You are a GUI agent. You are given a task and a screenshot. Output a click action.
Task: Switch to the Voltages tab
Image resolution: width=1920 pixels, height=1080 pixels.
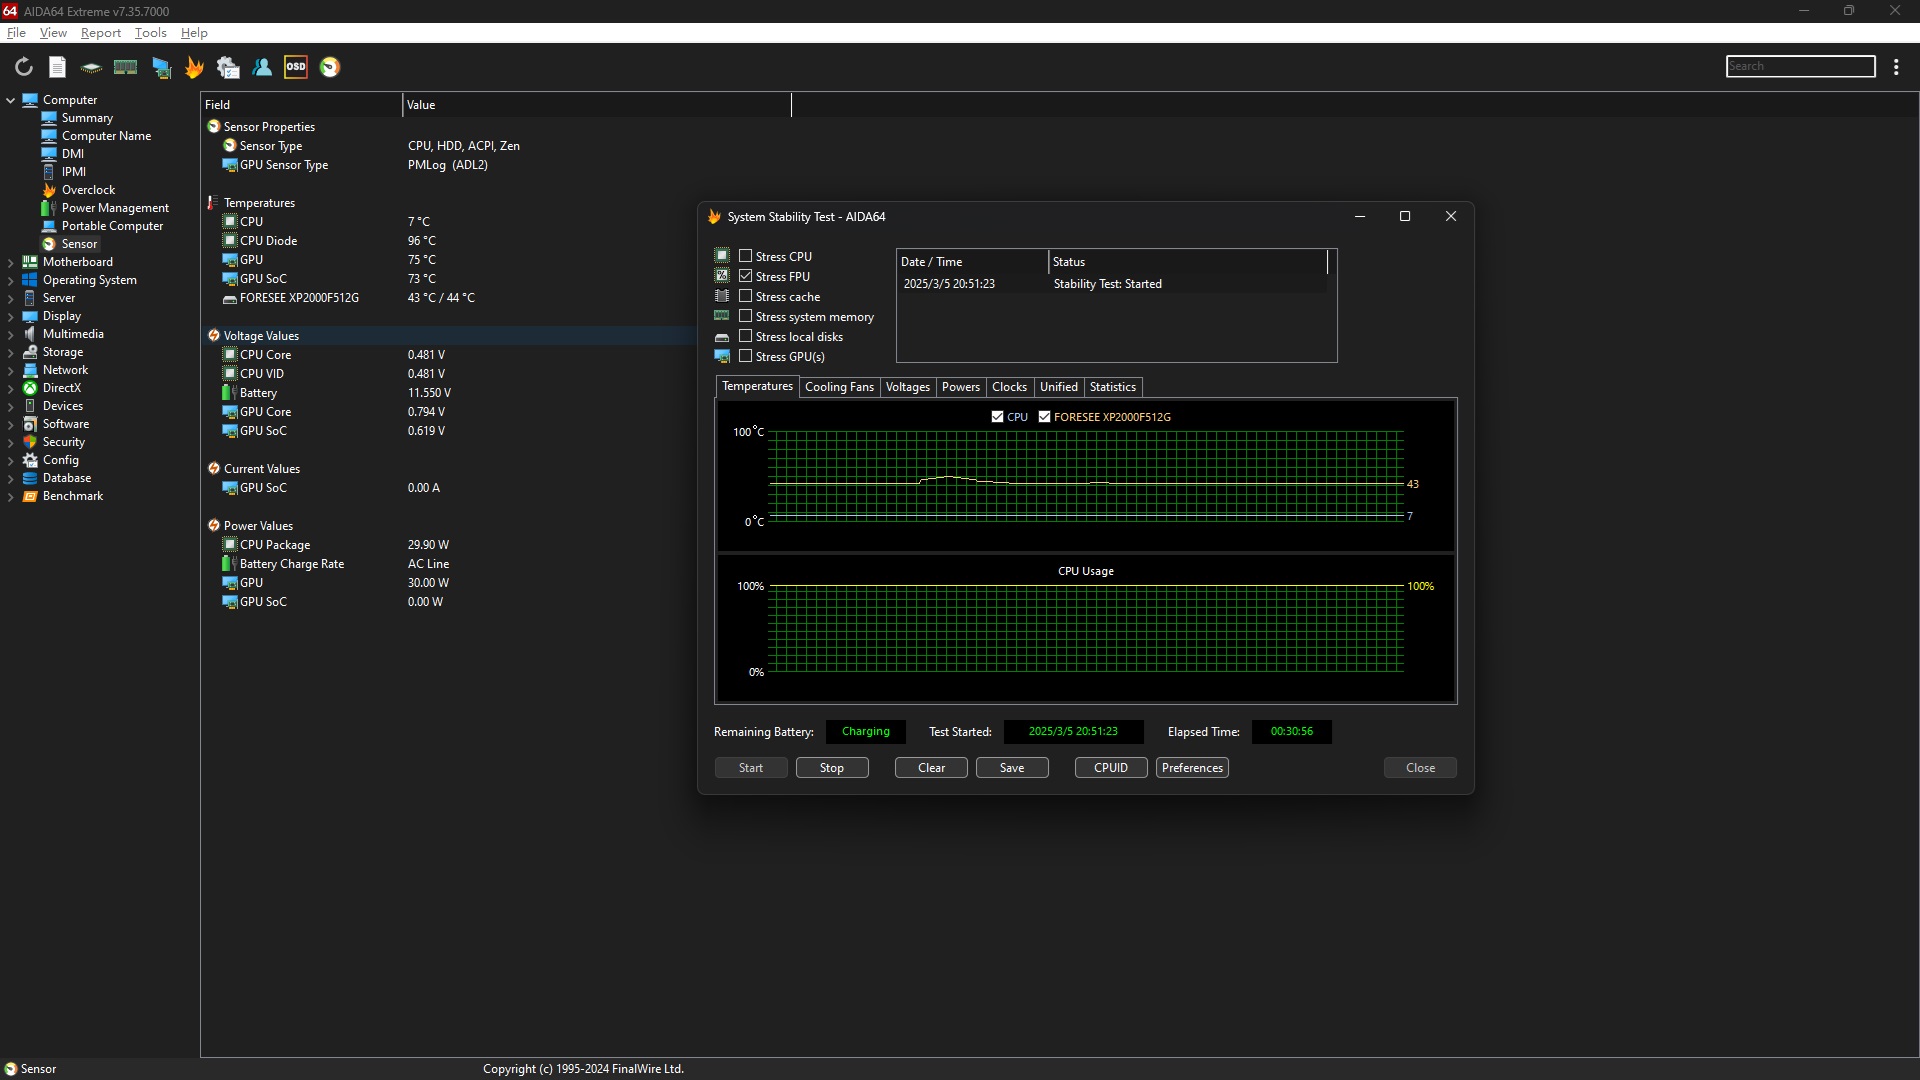click(908, 387)
